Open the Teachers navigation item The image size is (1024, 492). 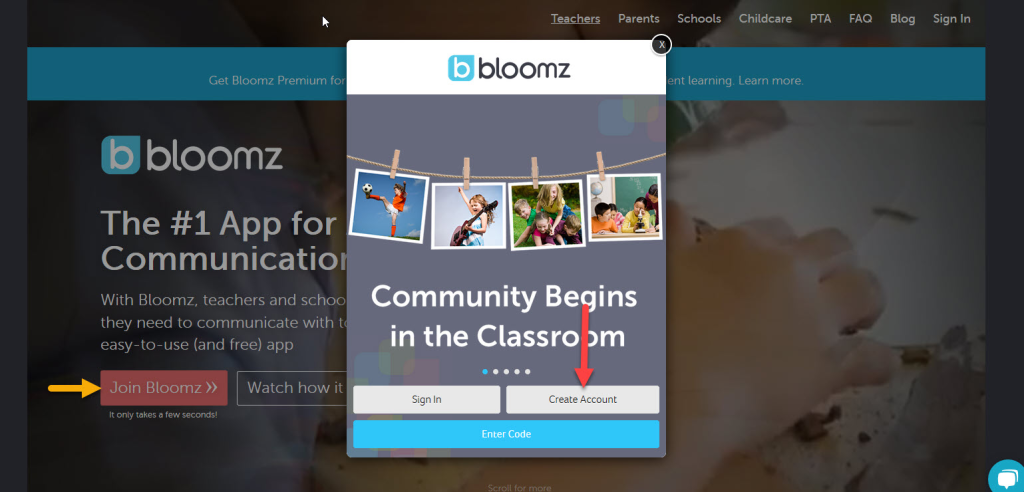pyautogui.click(x=575, y=19)
